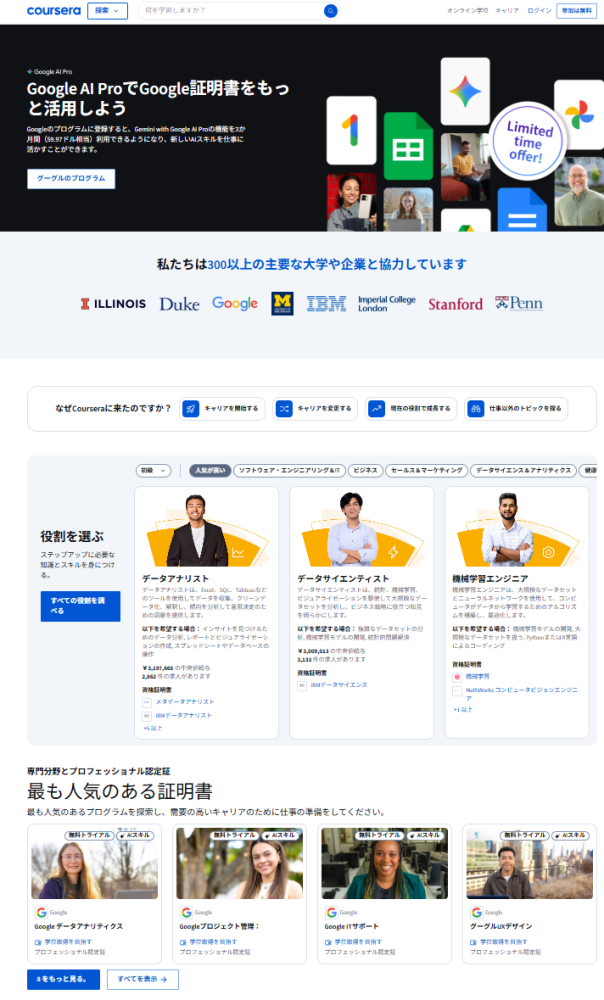Click the Google partner logo
Viewport: 604px width, 1000px height.
click(235, 304)
